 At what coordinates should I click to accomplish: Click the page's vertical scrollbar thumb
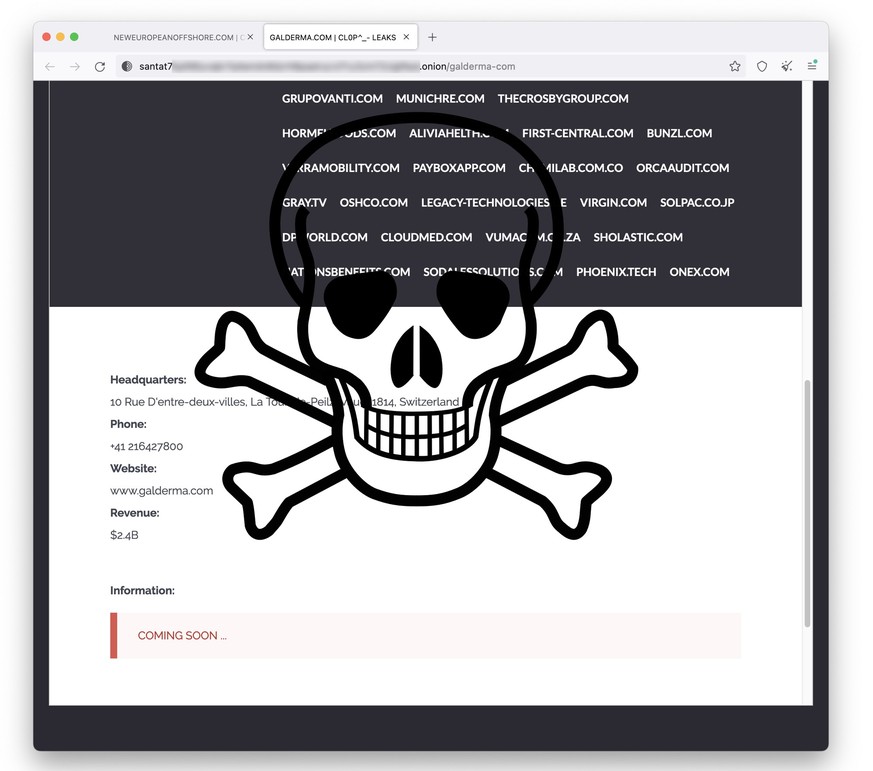pyautogui.click(x=807, y=504)
